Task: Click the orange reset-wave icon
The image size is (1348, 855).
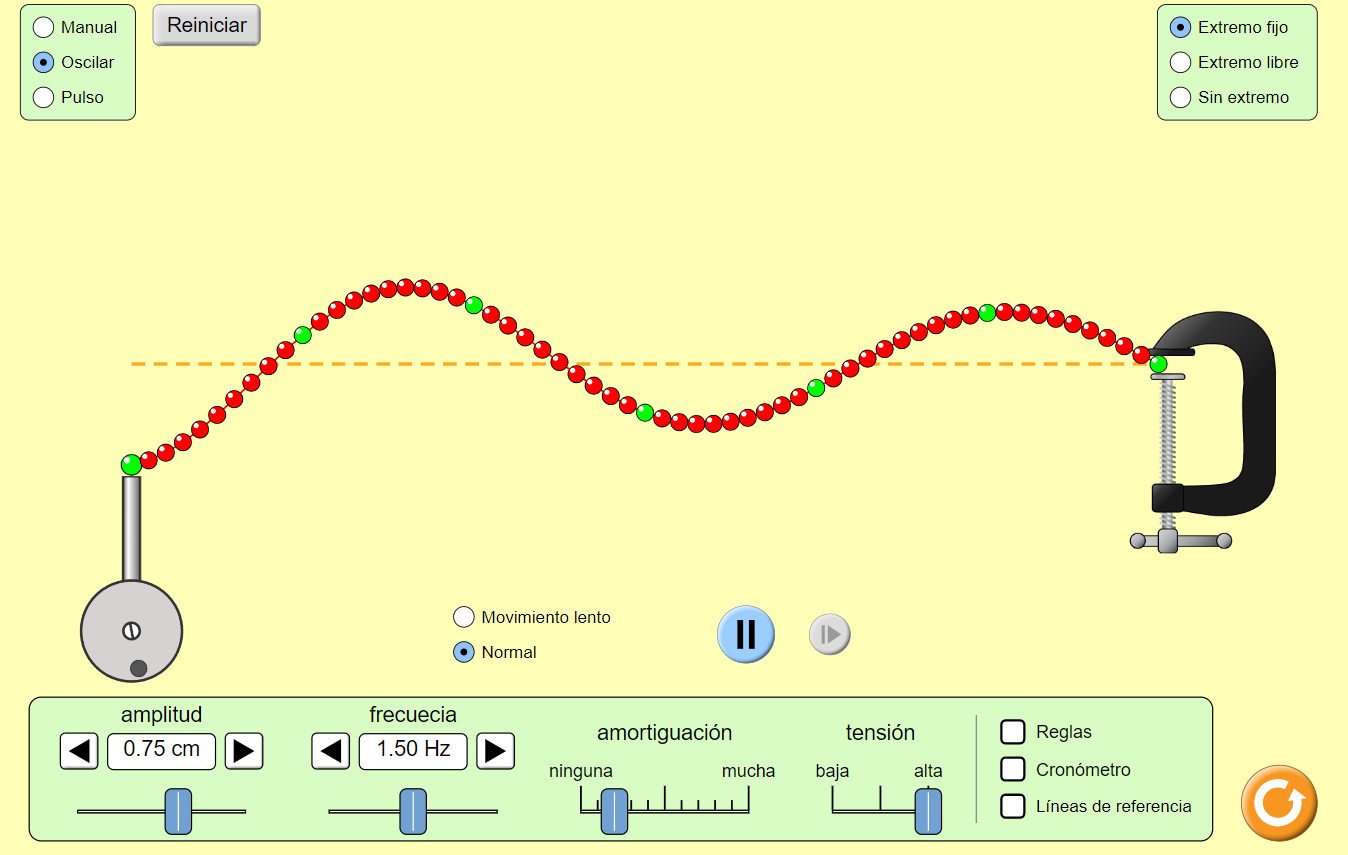Action: pyautogui.click(x=1278, y=803)
